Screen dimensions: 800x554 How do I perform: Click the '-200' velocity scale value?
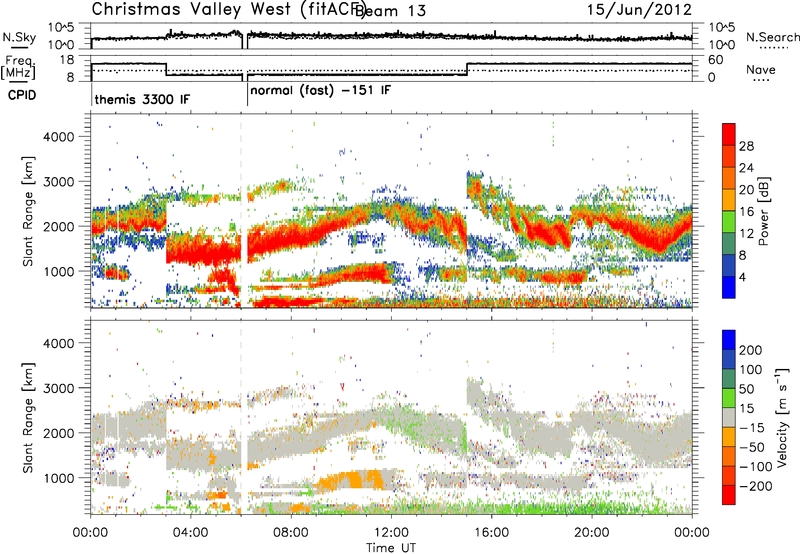pyautogui.click(x=755, y=486)
